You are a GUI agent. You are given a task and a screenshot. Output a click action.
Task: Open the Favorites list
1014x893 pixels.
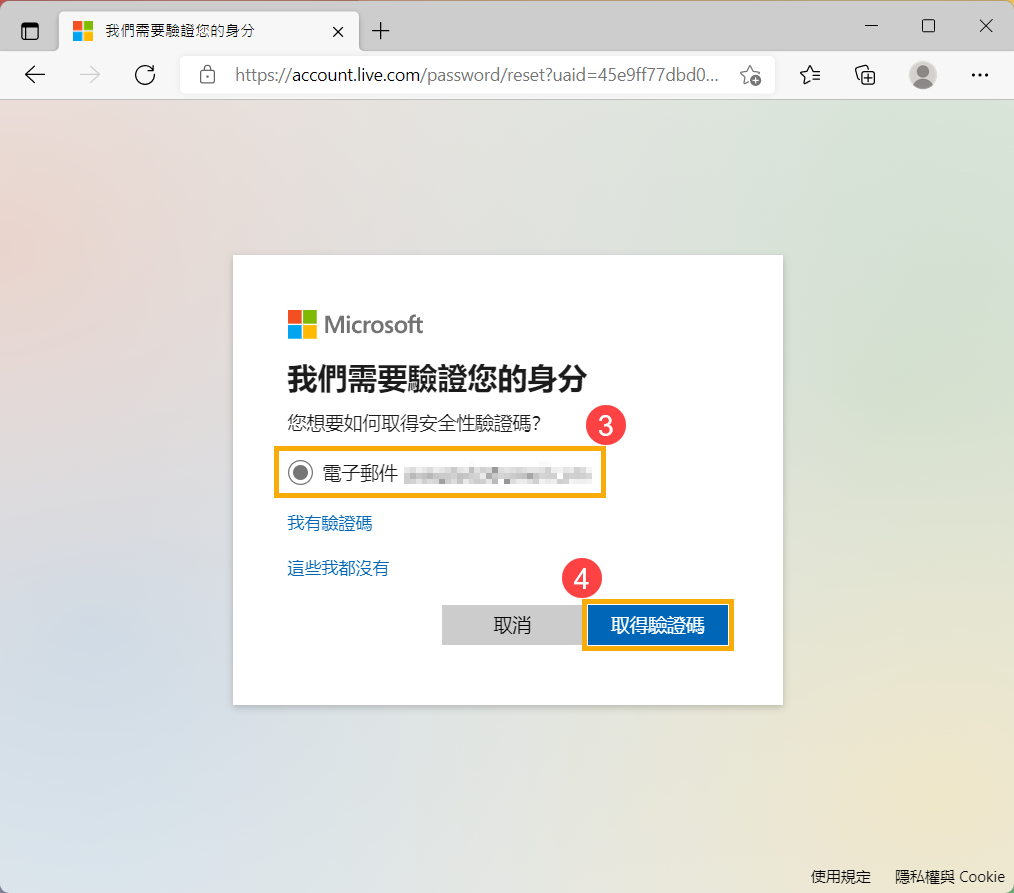pos(810,75)
